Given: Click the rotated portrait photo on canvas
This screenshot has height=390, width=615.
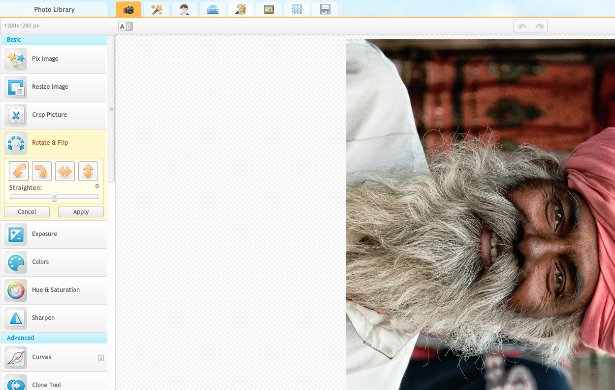Looking at the screenshot, I should pyautogui.click(x=480, y=215).
